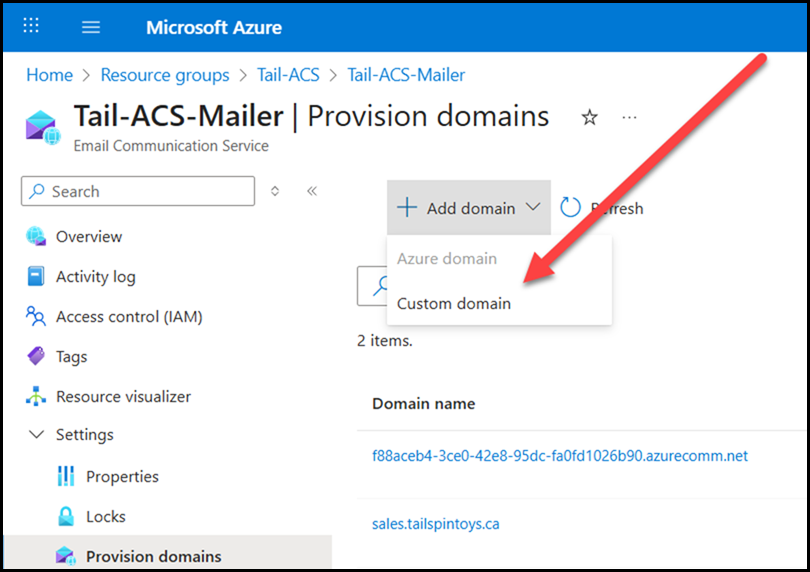The image size is (810, 572).
Task: Collapse the sidebar with double chevron
Action: click(312, 191)
